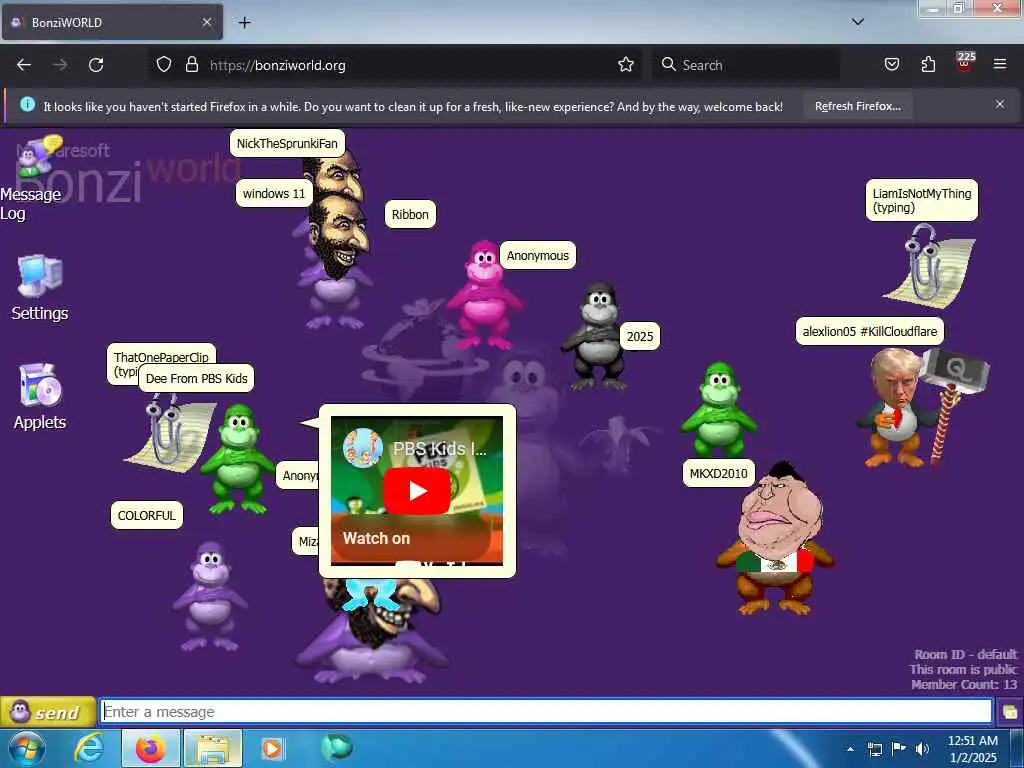Open the Firefox hamburger menu
The image size is (1024, 768).
tap(1000, 65)
